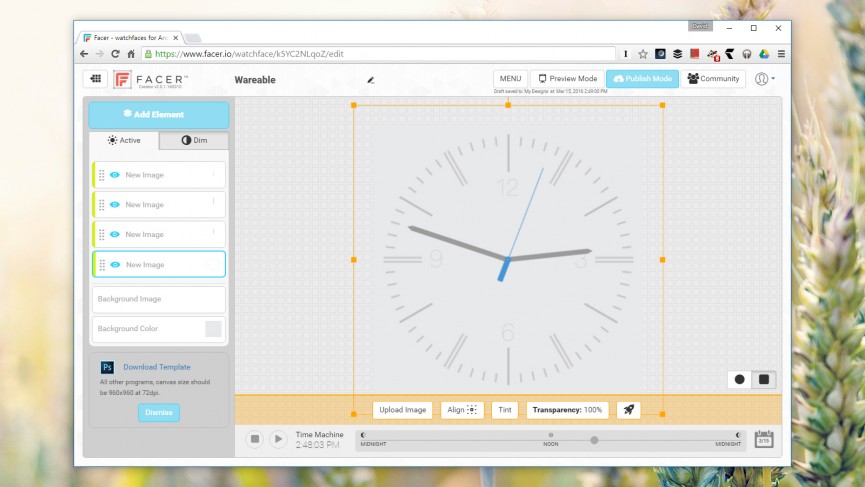Click the red book extension icon
Viewport: 865px width, 487px height.
[695, 54]
